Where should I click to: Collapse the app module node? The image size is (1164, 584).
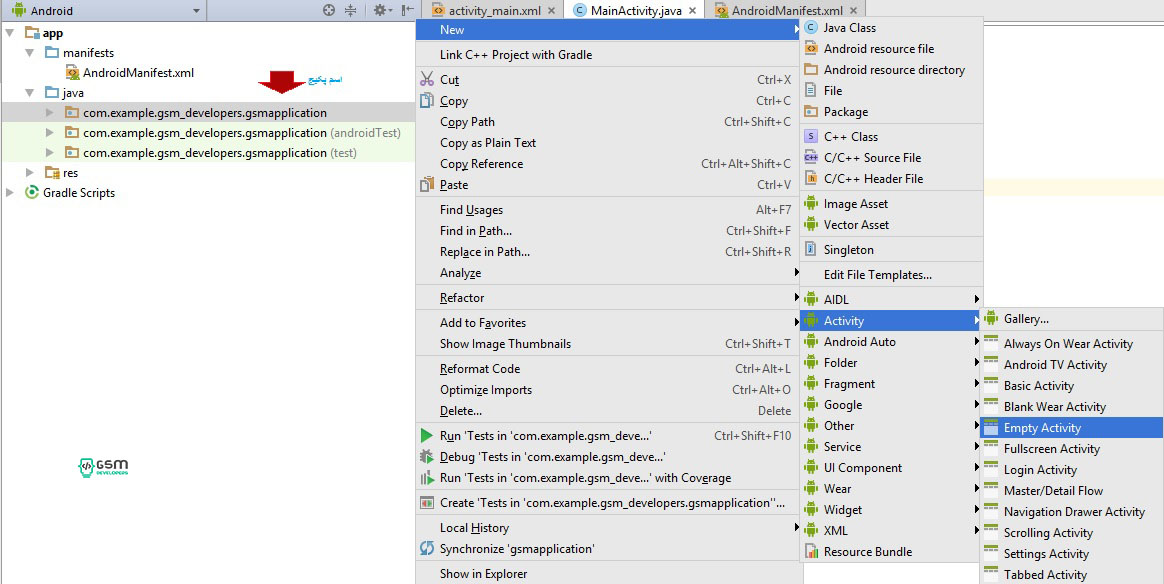pyautogui.click(x=10, y=33)
